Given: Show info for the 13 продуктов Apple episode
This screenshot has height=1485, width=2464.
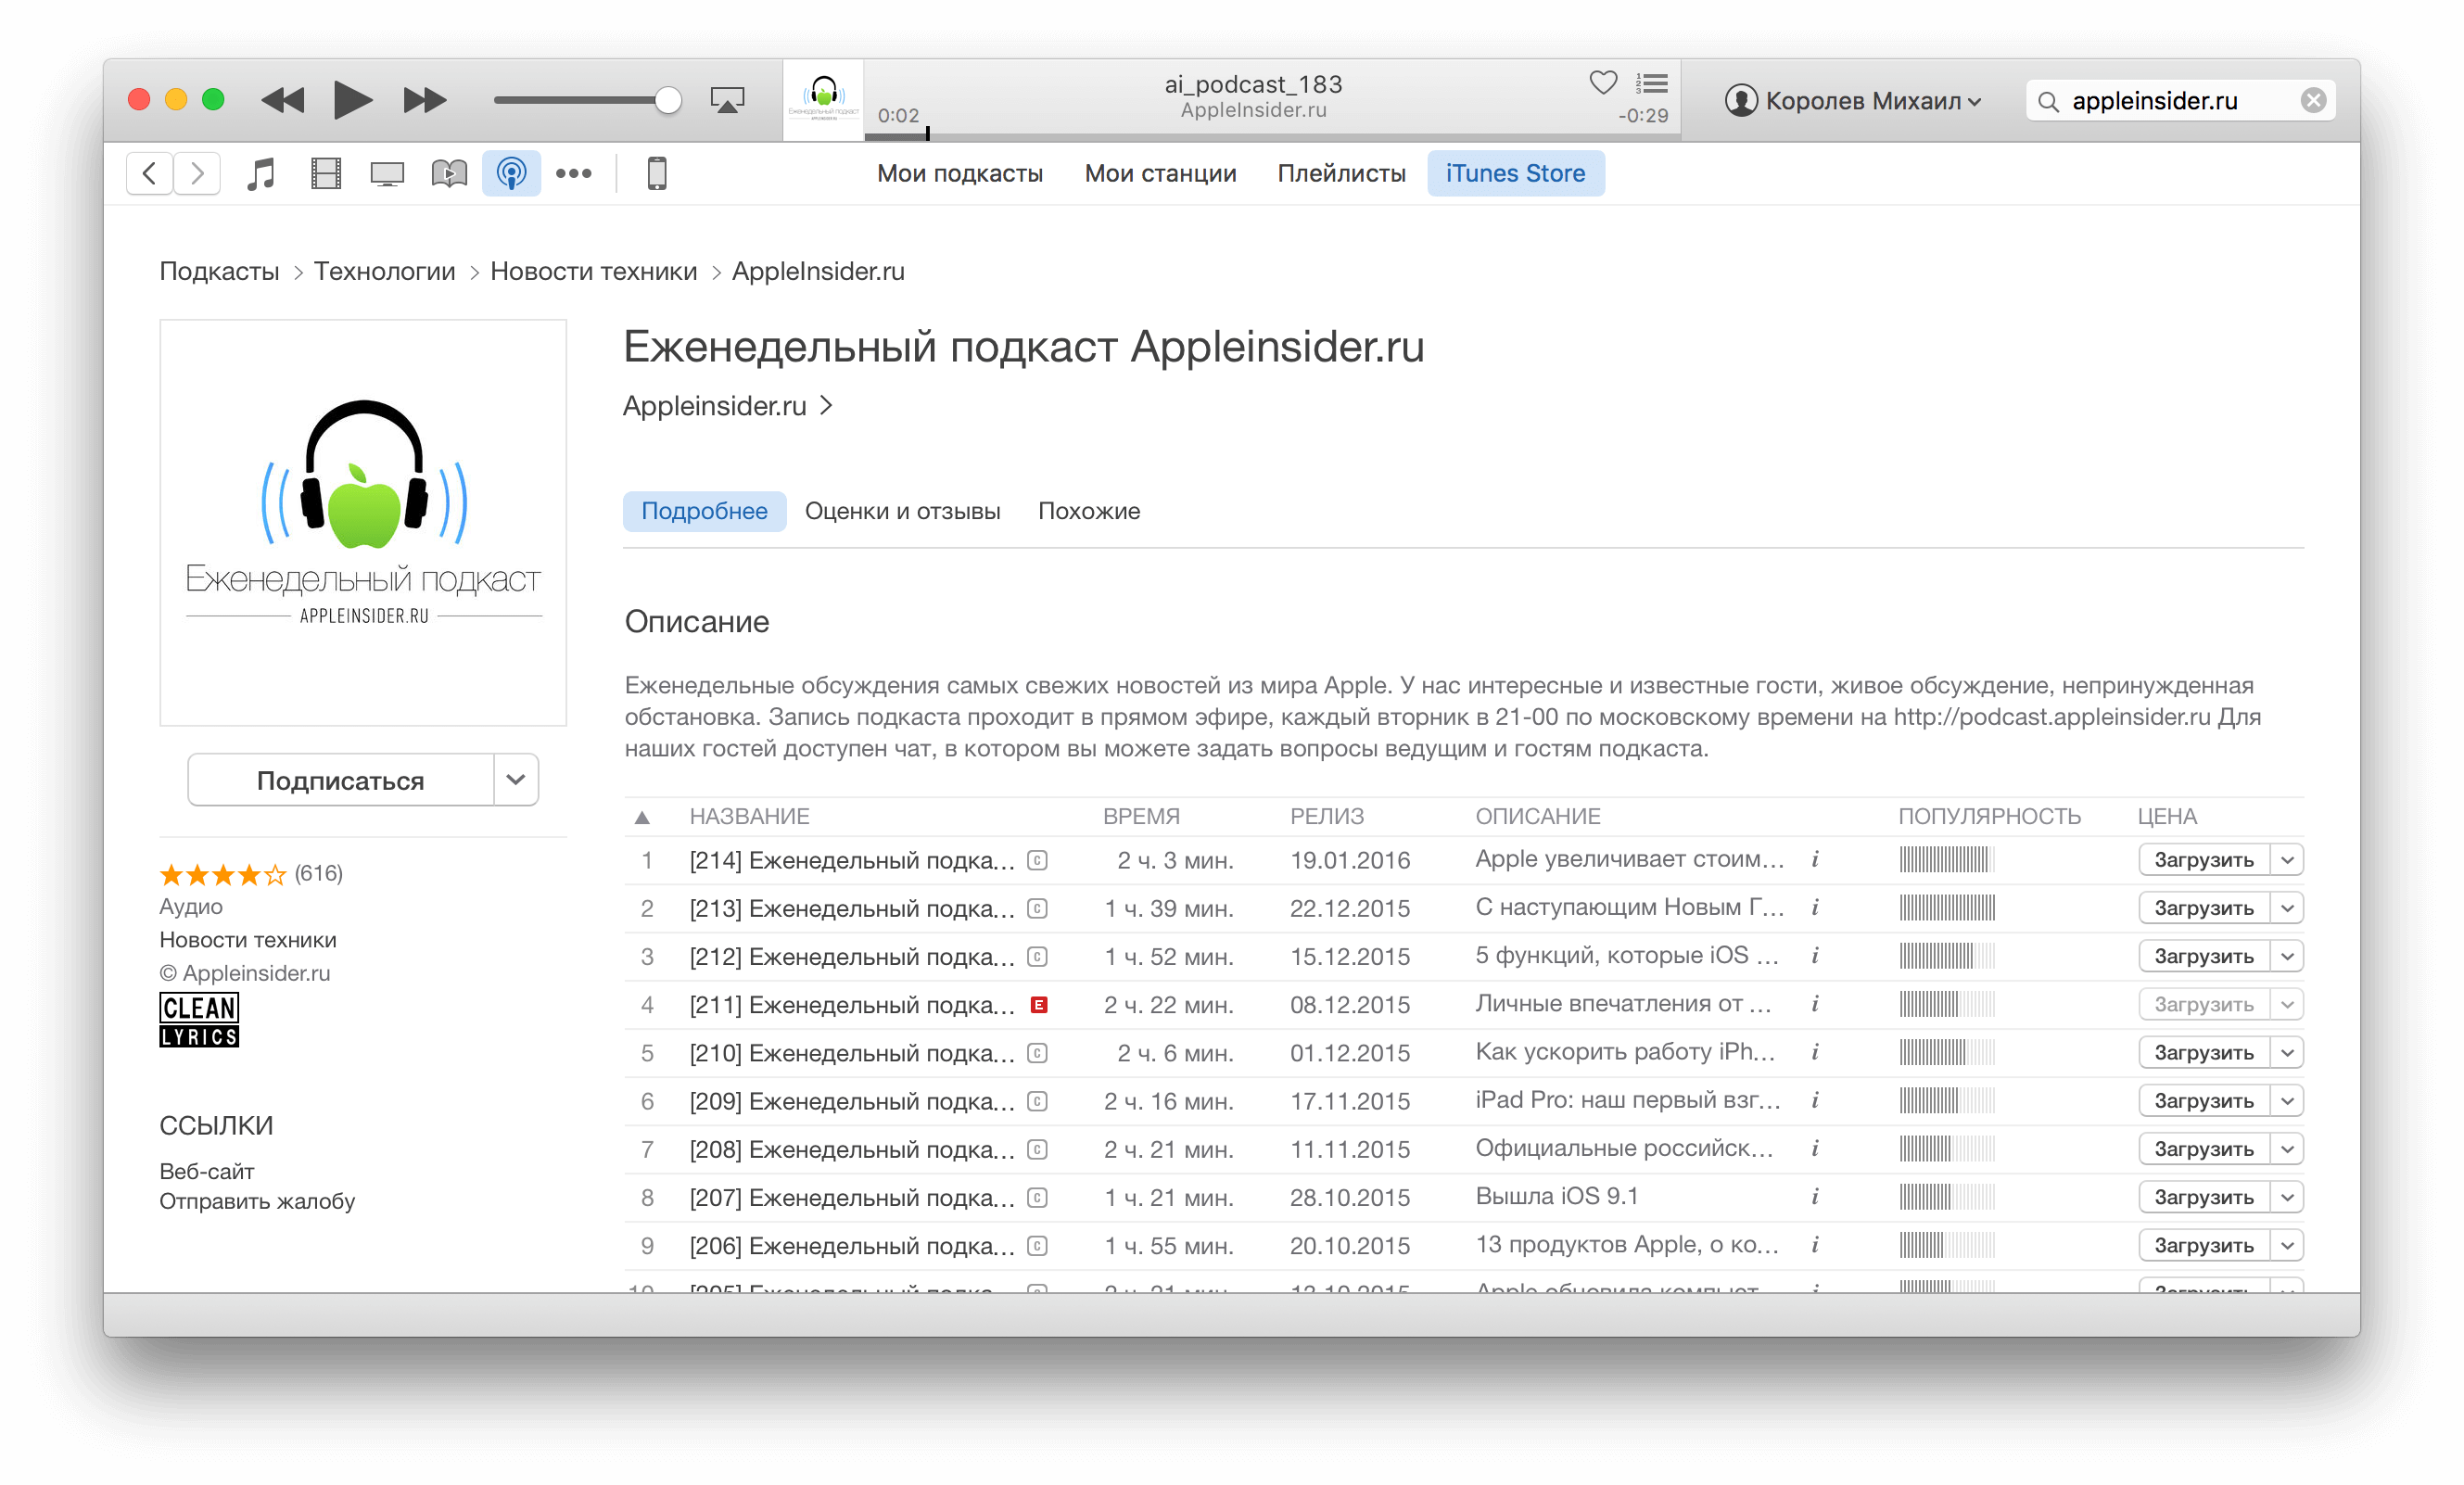Looking at the screenshot, I should pos(1815,1244).
